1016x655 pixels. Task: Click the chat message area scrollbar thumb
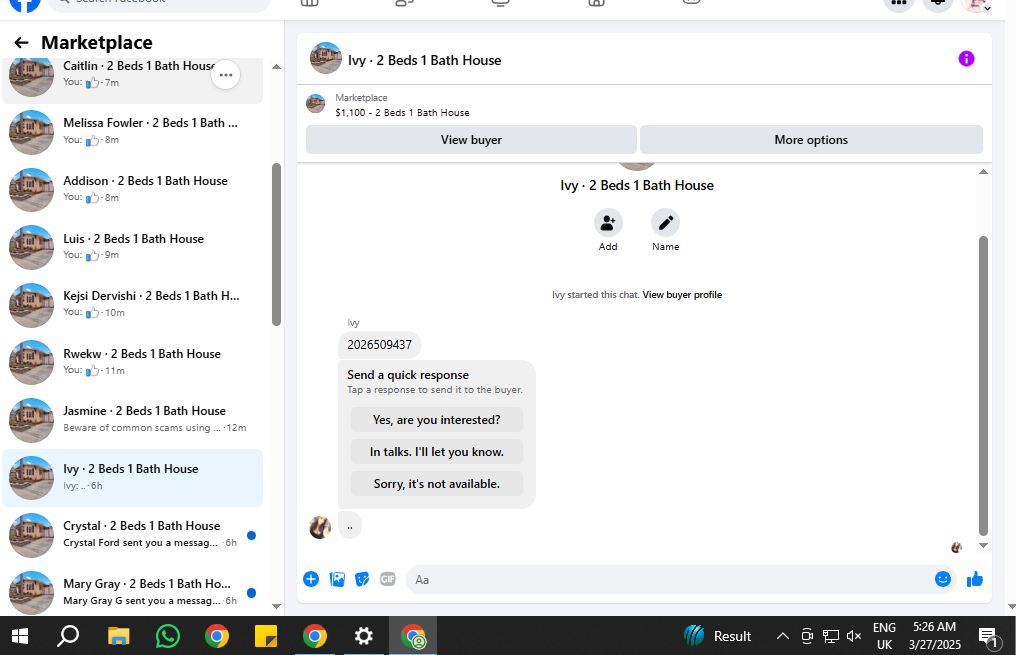pos(983,385)
